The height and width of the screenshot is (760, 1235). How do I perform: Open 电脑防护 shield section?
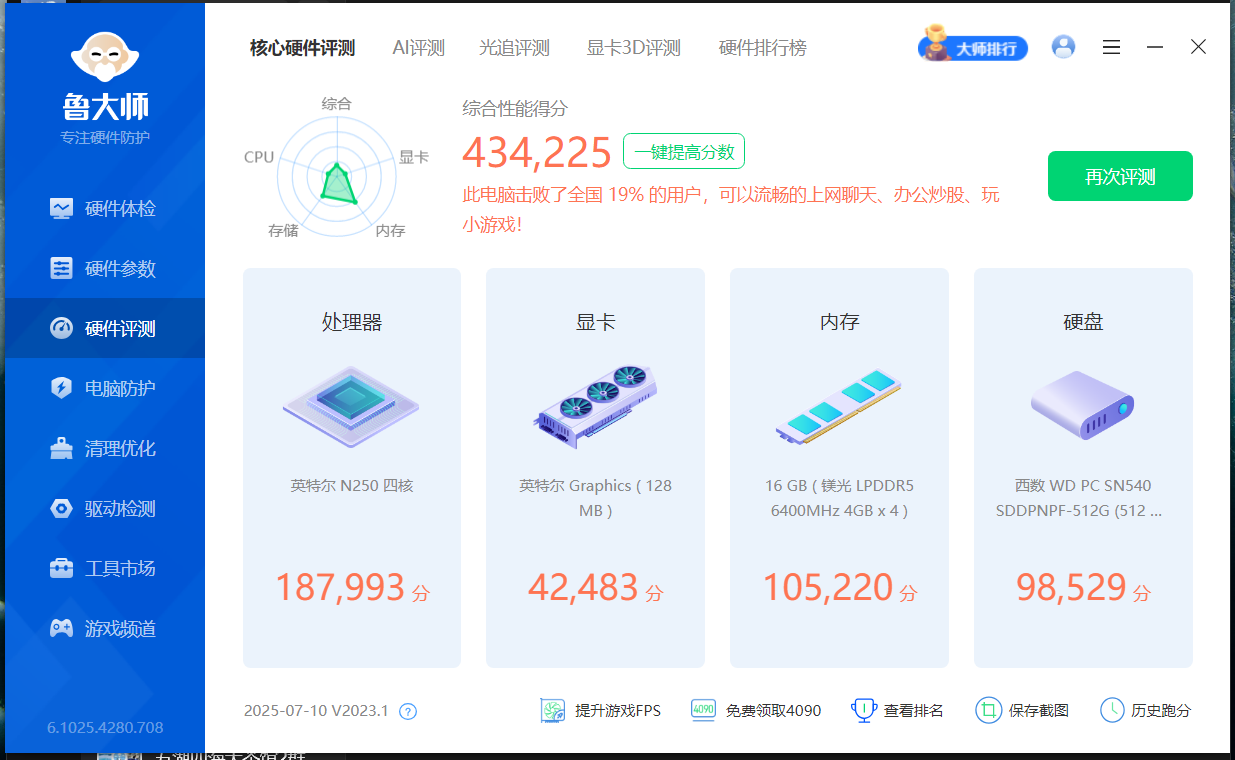click(104, 388)
